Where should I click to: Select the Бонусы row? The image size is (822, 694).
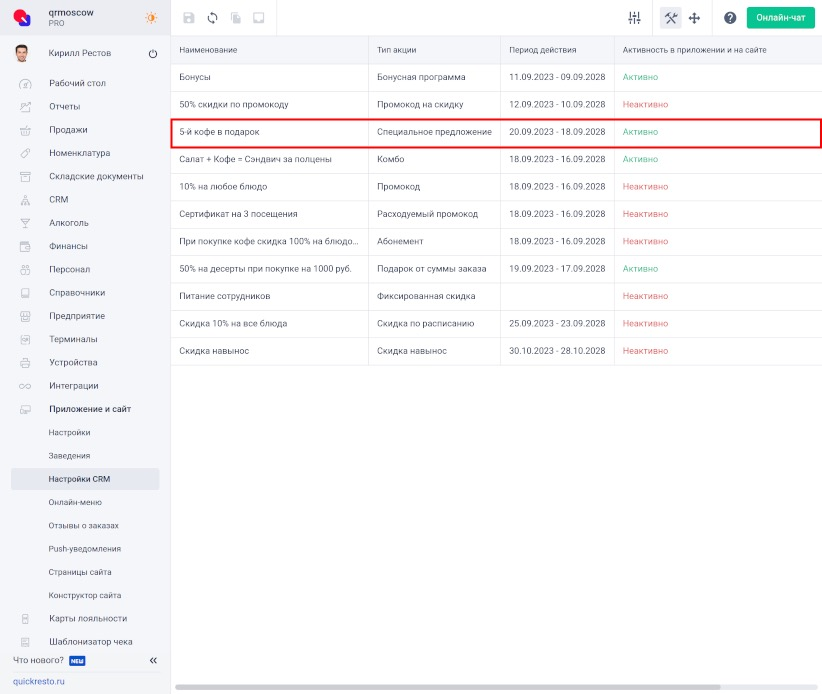tap(496, 77)
